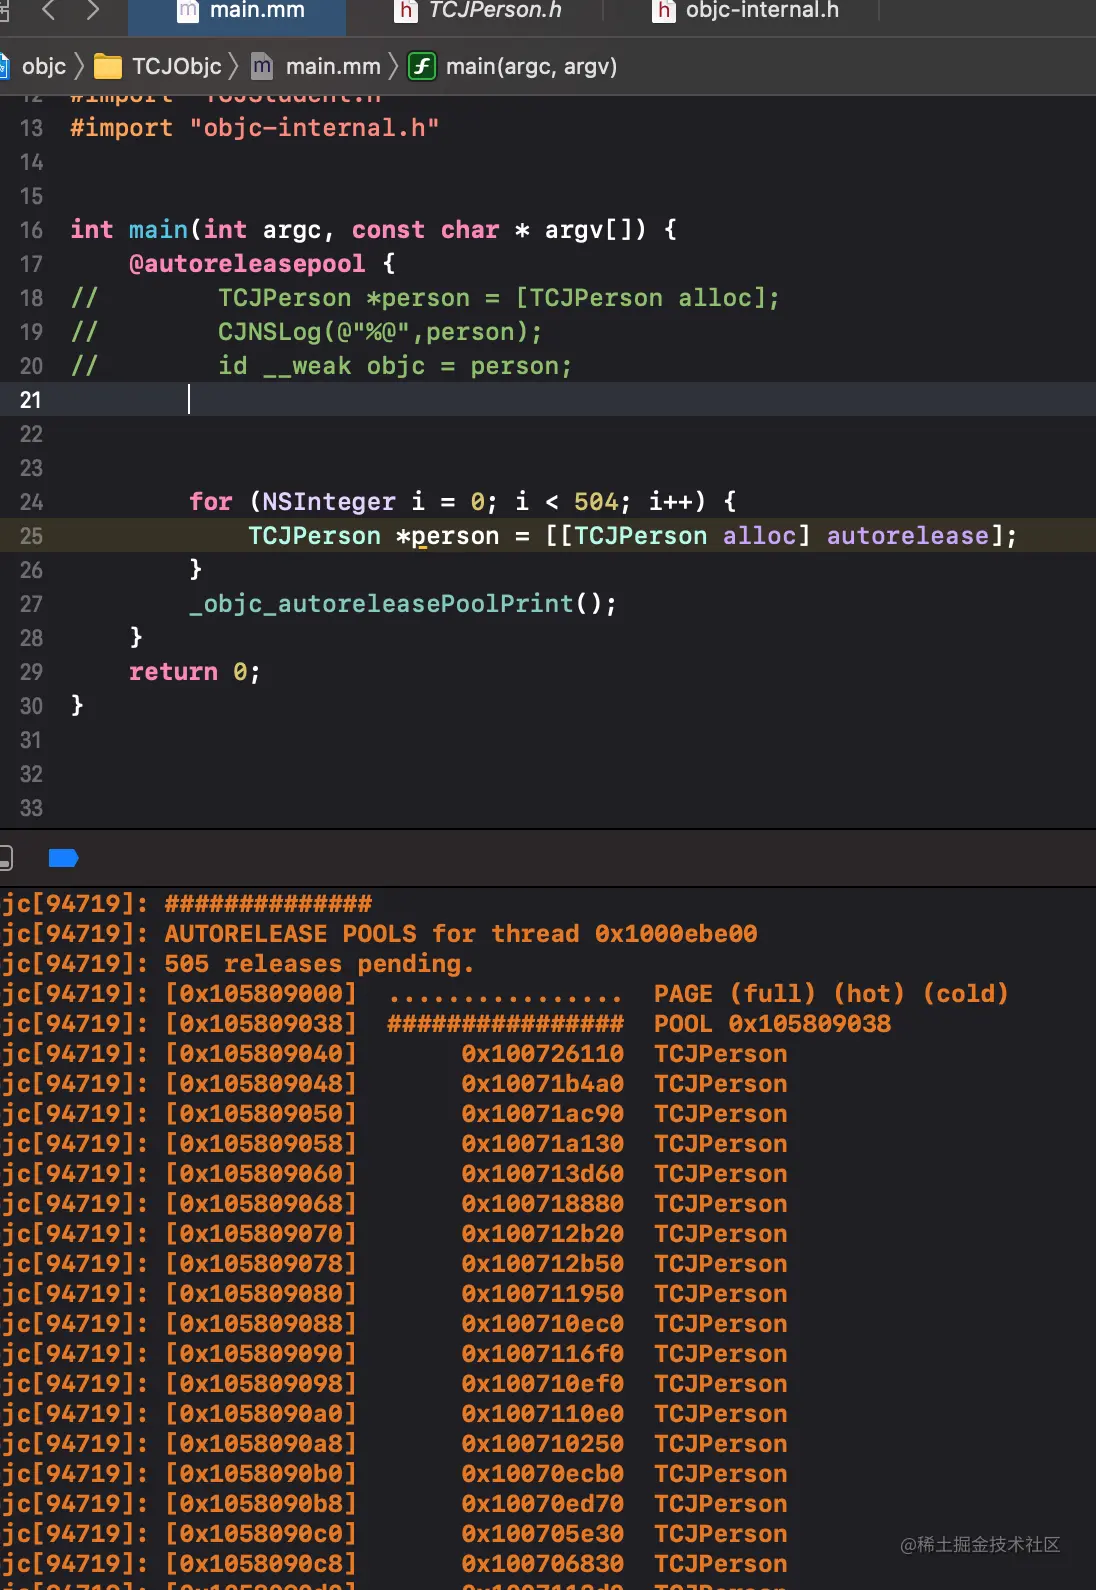Screen dimensions: 1096x1590
Task: Navigate forward with the right arrow
Action: (x=93, y=11)
